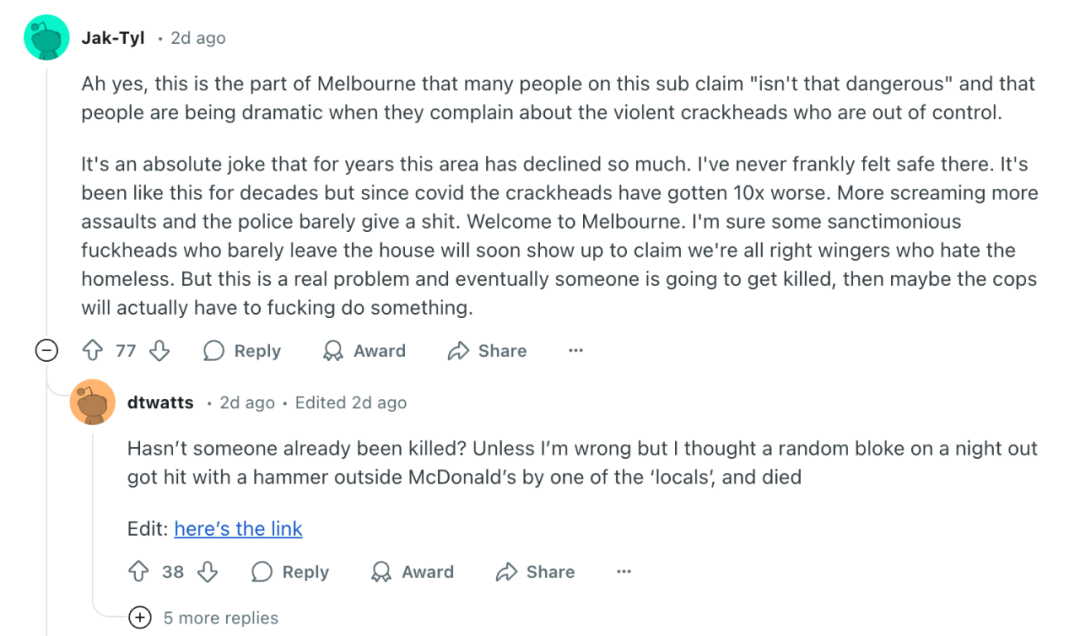Reply to dtwatts's comment

pos(290,572)
